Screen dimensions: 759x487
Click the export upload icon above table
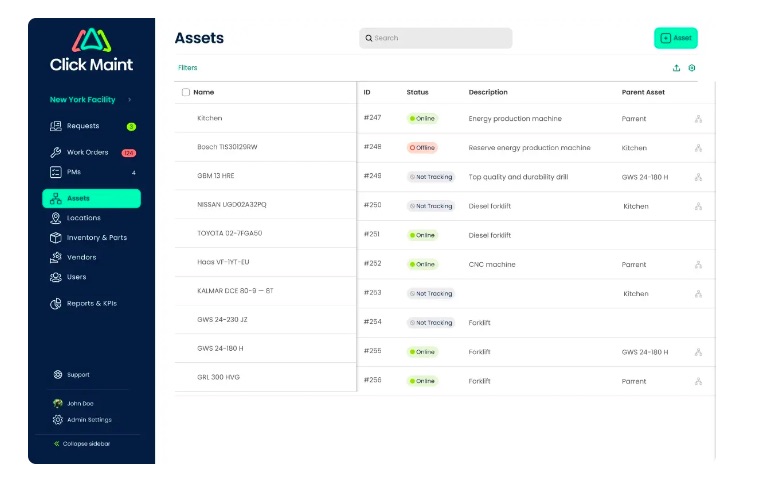click(x=676, y=68)
